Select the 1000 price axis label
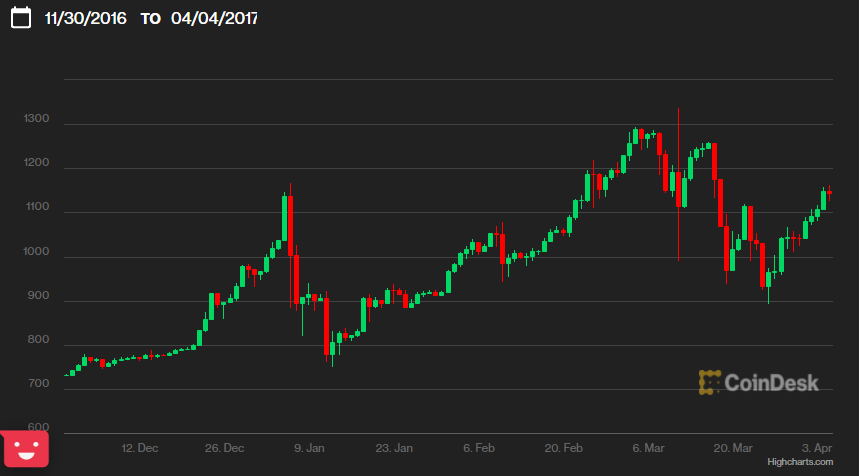Image resolution: width=859 pixels, height=476 pixels. tap(36, 251)
